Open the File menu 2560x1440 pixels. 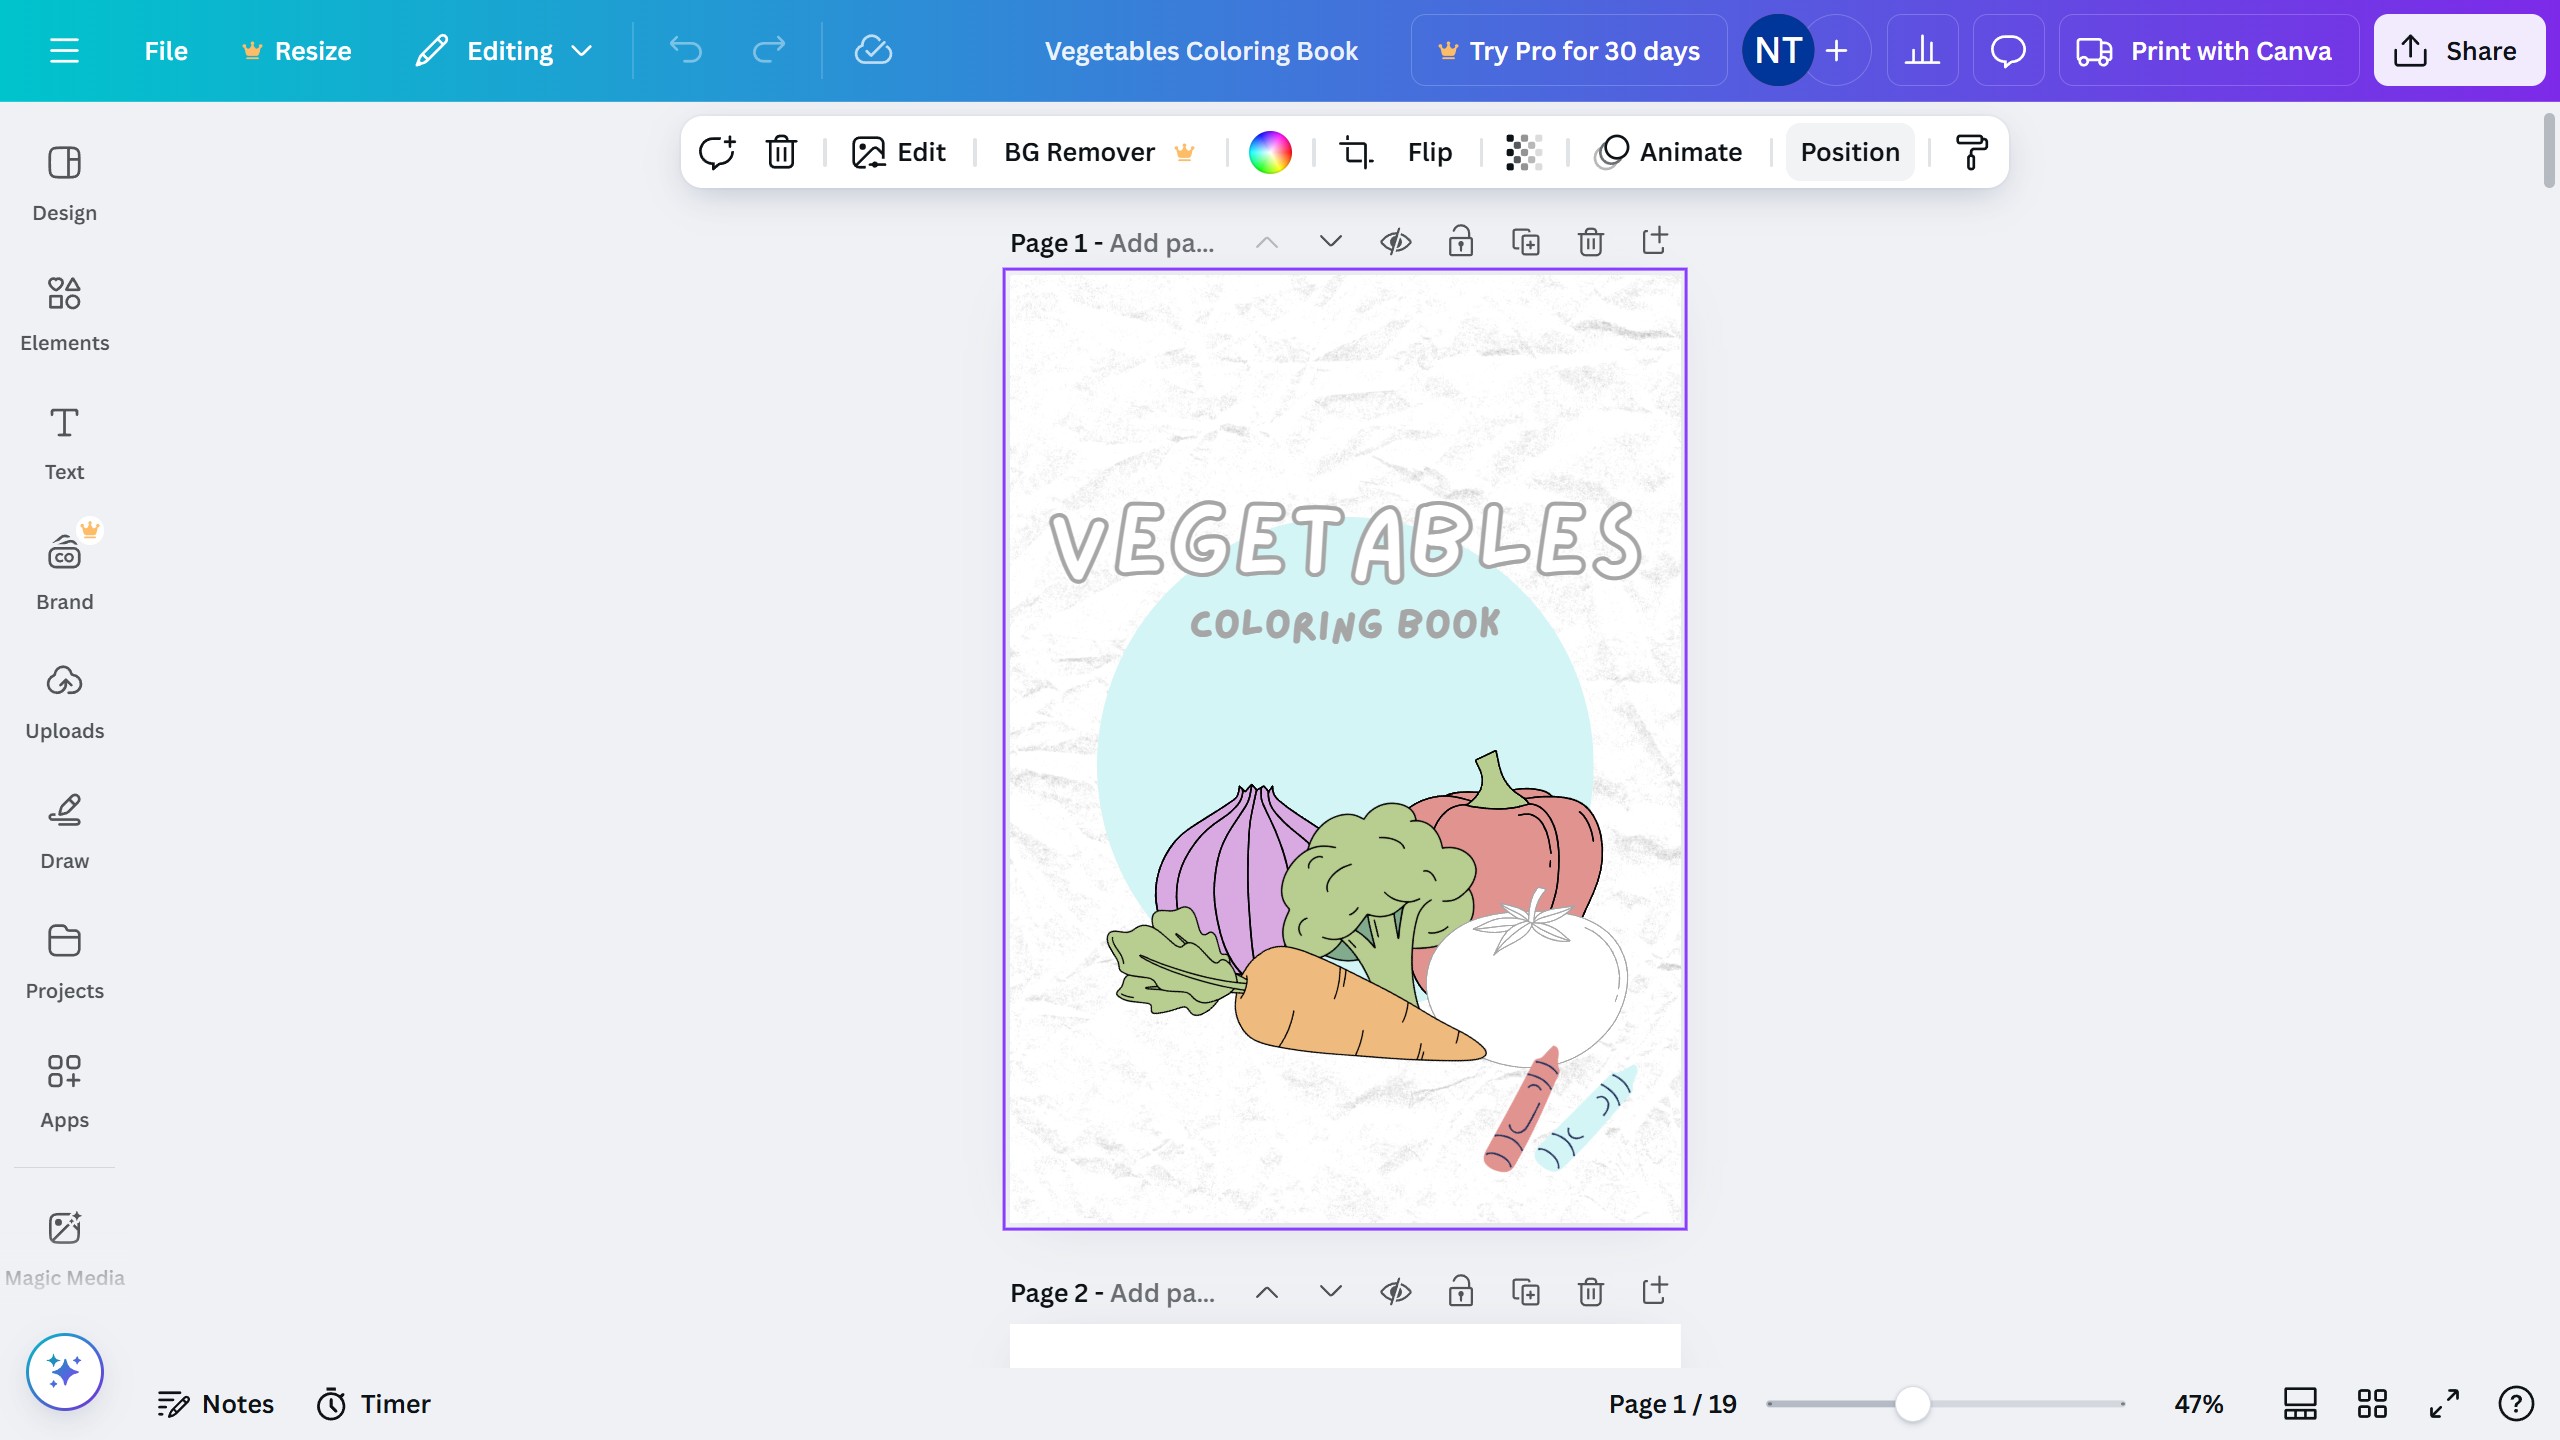[165, 51]
